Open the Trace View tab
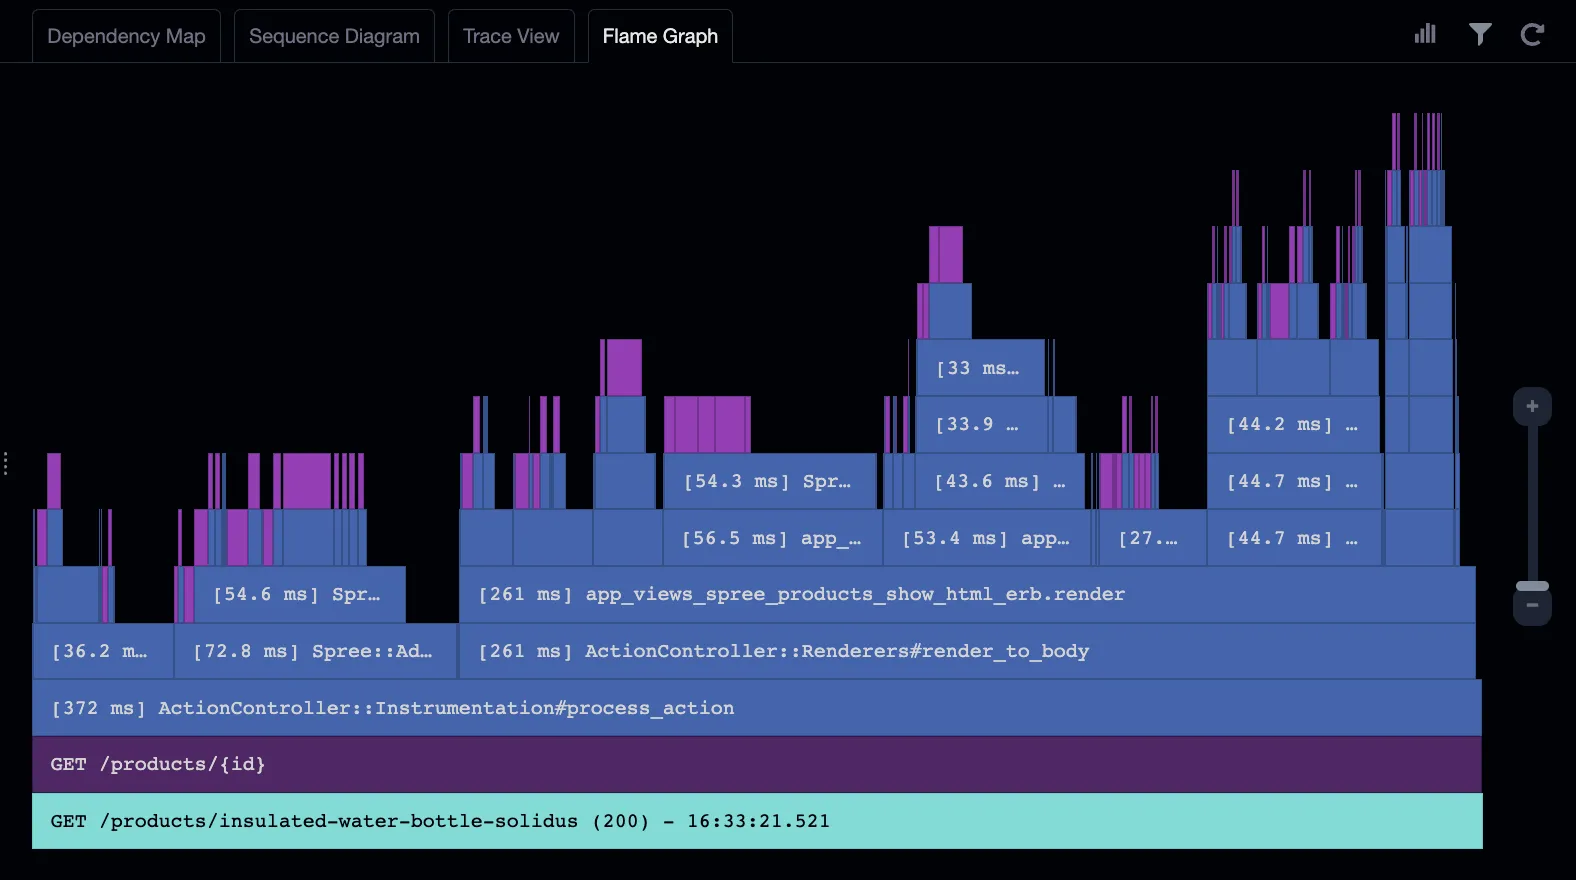 click(x=511, y=36)
